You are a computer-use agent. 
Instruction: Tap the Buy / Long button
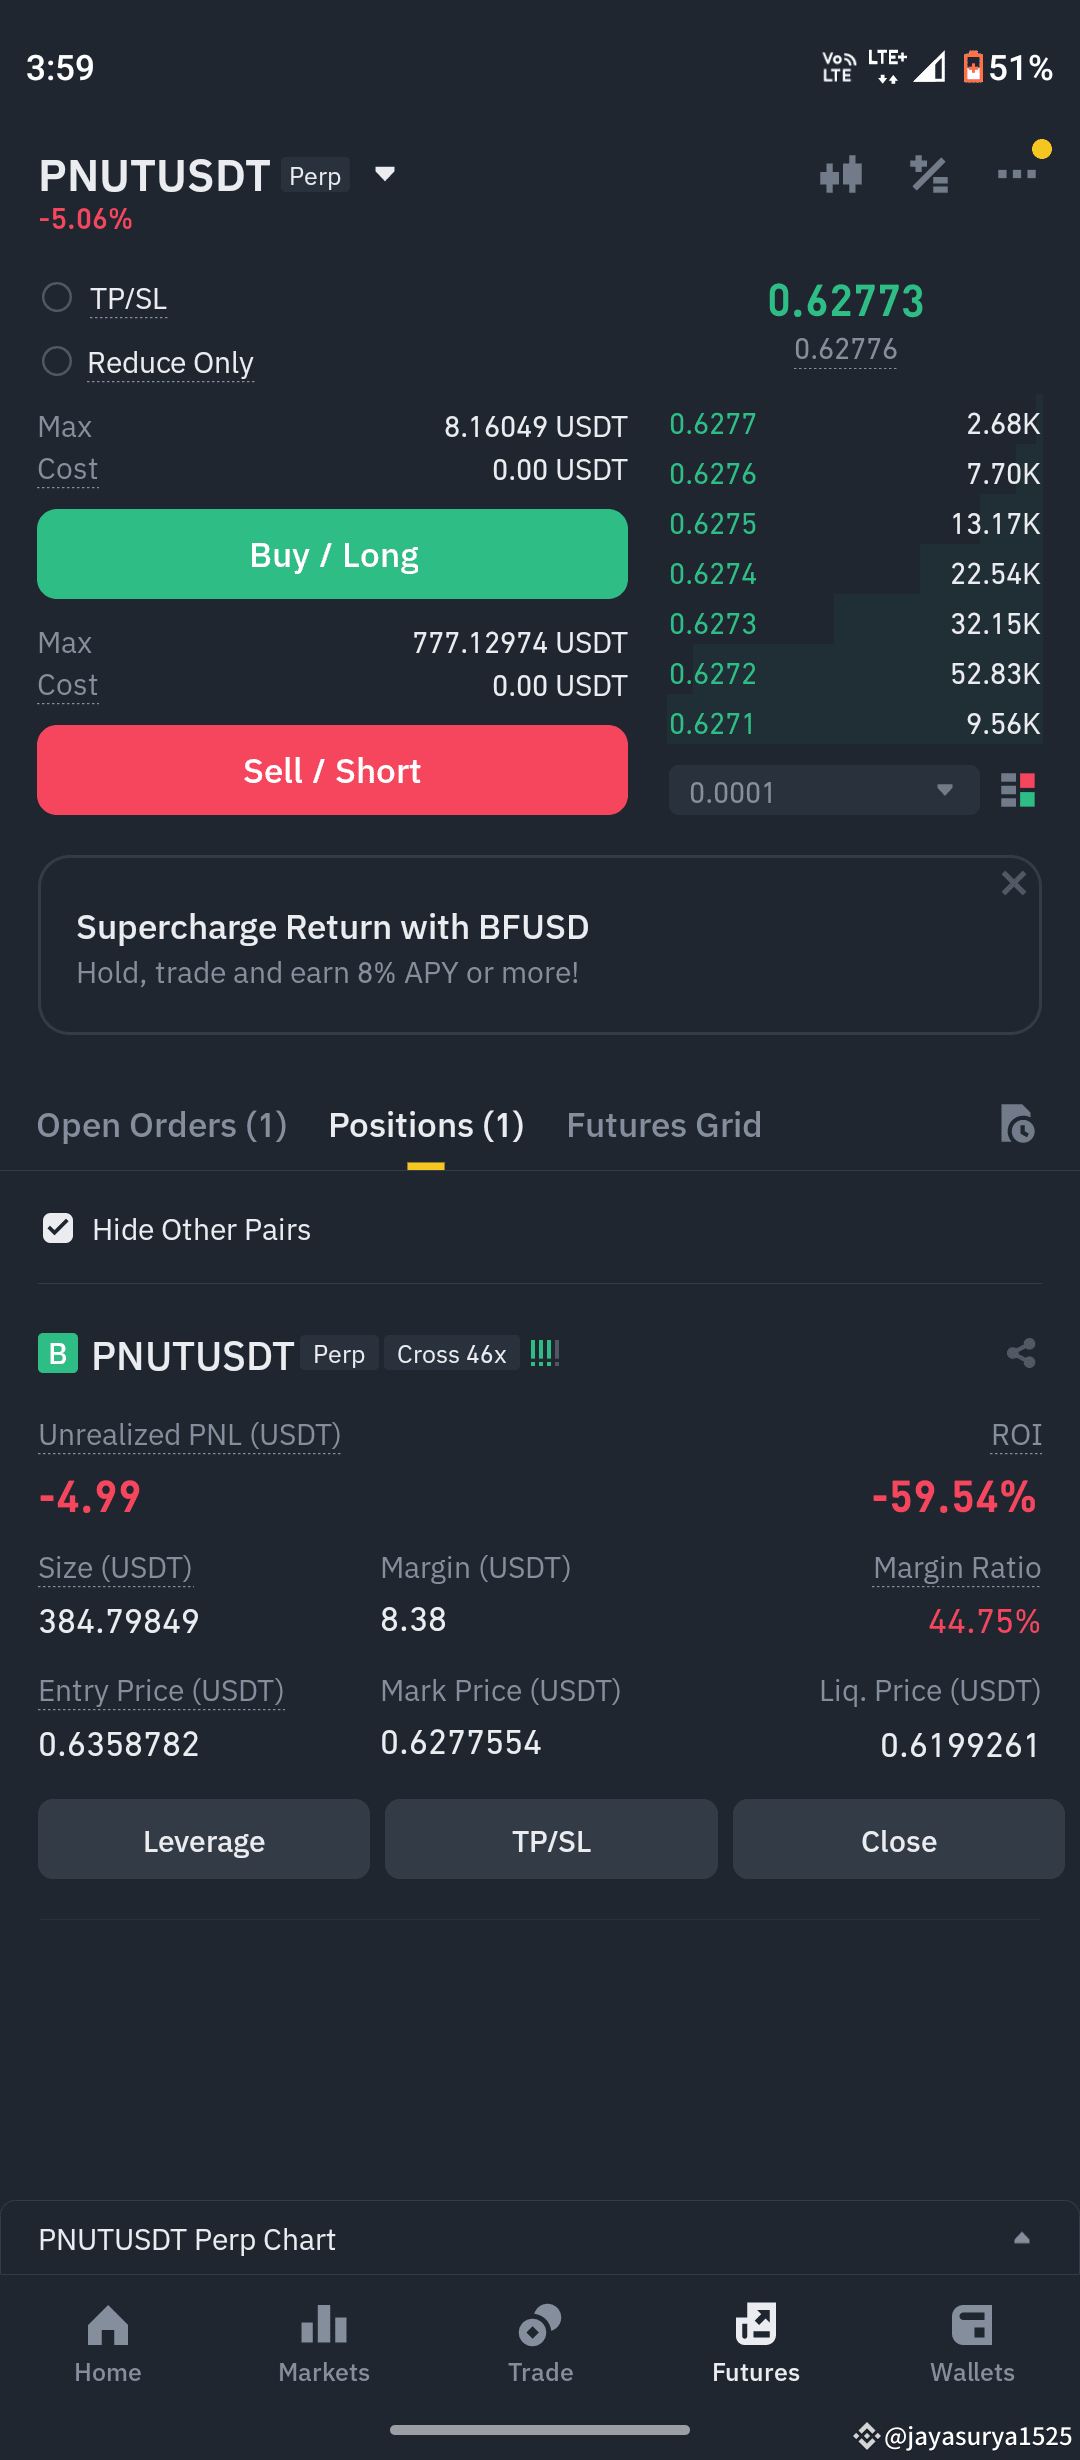point(332,554)
